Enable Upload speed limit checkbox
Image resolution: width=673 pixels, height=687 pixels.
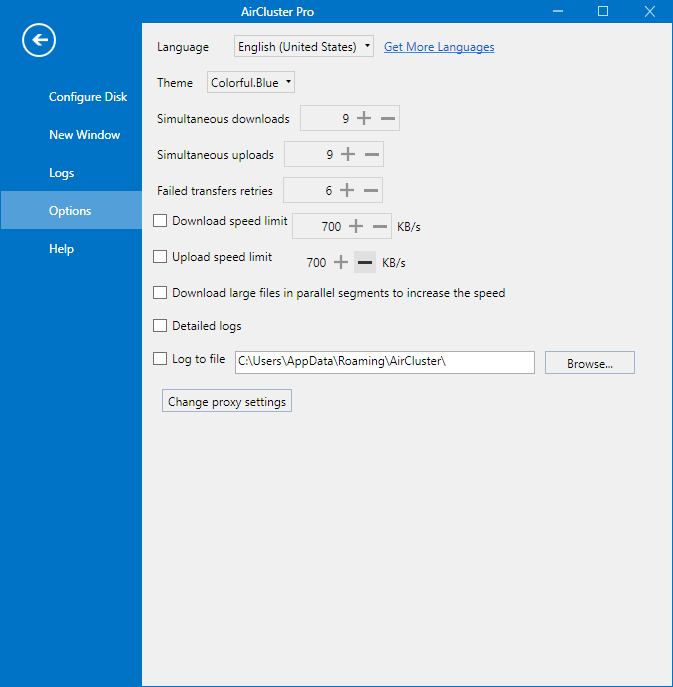click(160, 256)
